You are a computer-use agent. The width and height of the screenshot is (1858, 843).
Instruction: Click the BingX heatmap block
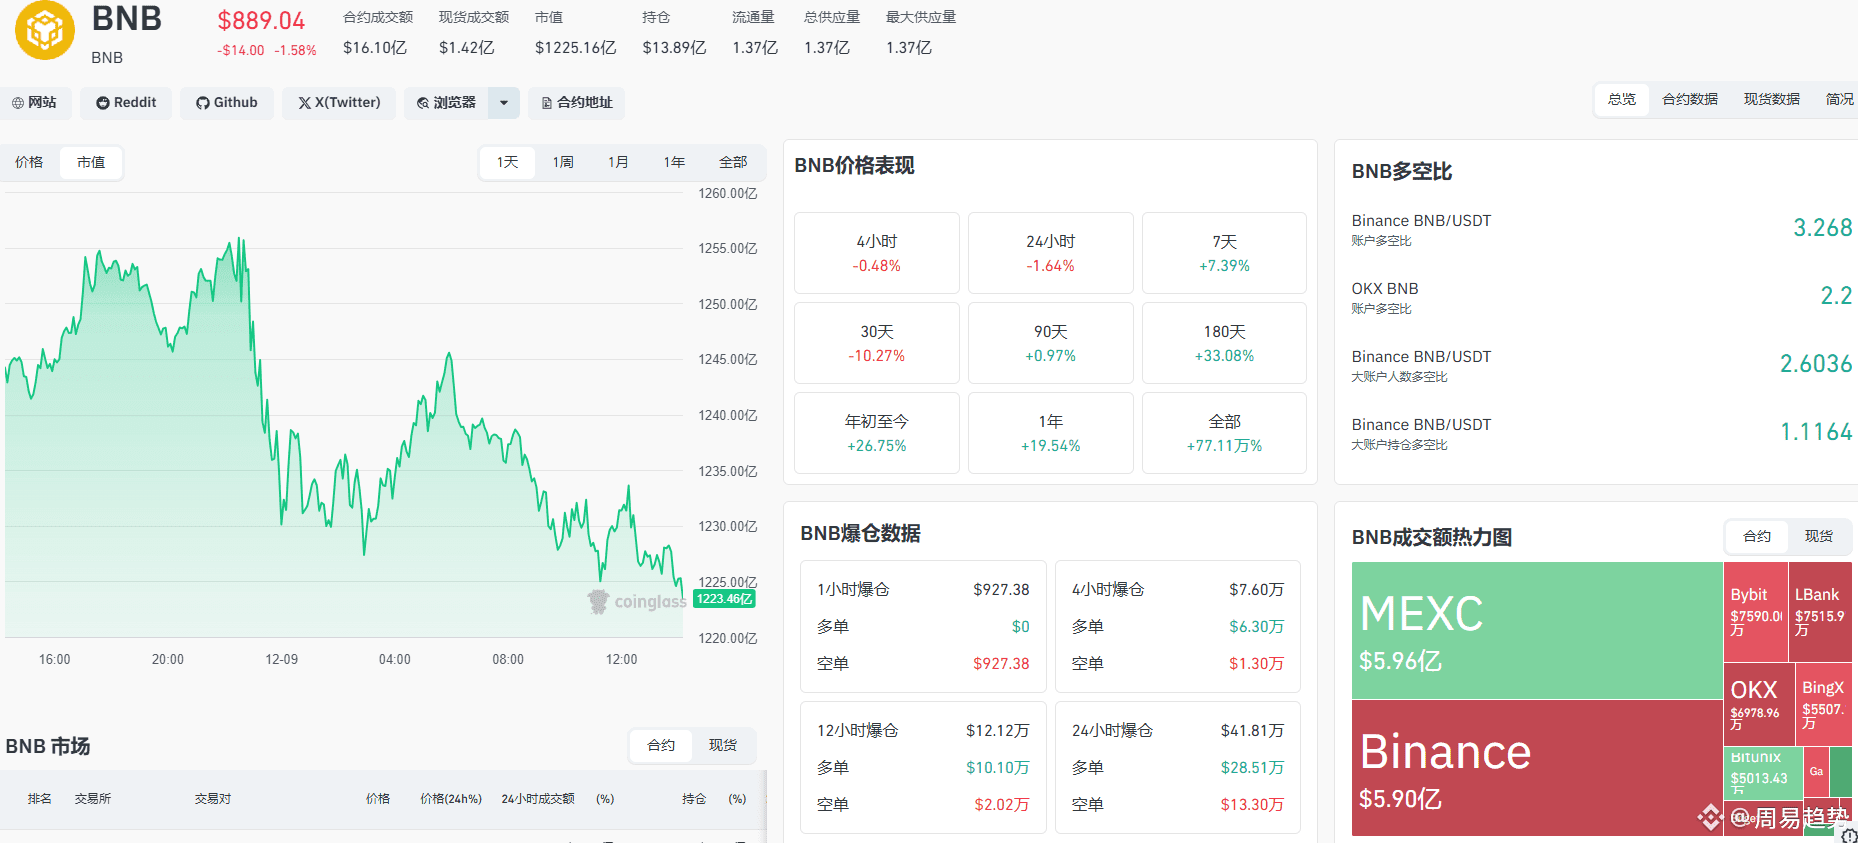tap(1824, 704)
